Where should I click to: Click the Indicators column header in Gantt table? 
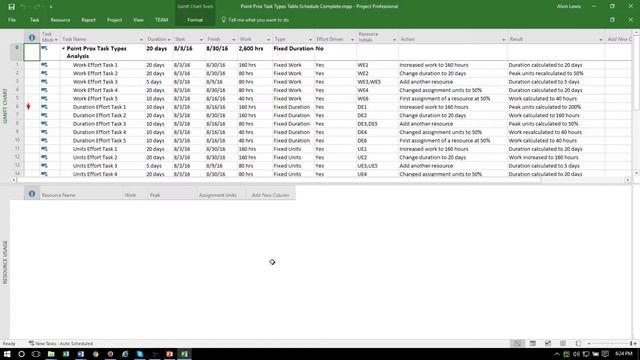point(32,37)
